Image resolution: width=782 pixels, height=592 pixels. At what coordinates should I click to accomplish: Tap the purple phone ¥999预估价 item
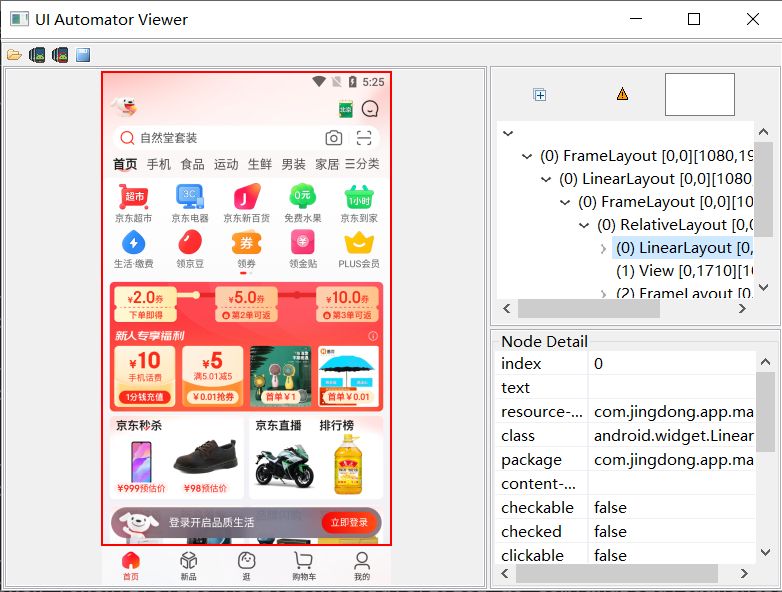point(141,466)
